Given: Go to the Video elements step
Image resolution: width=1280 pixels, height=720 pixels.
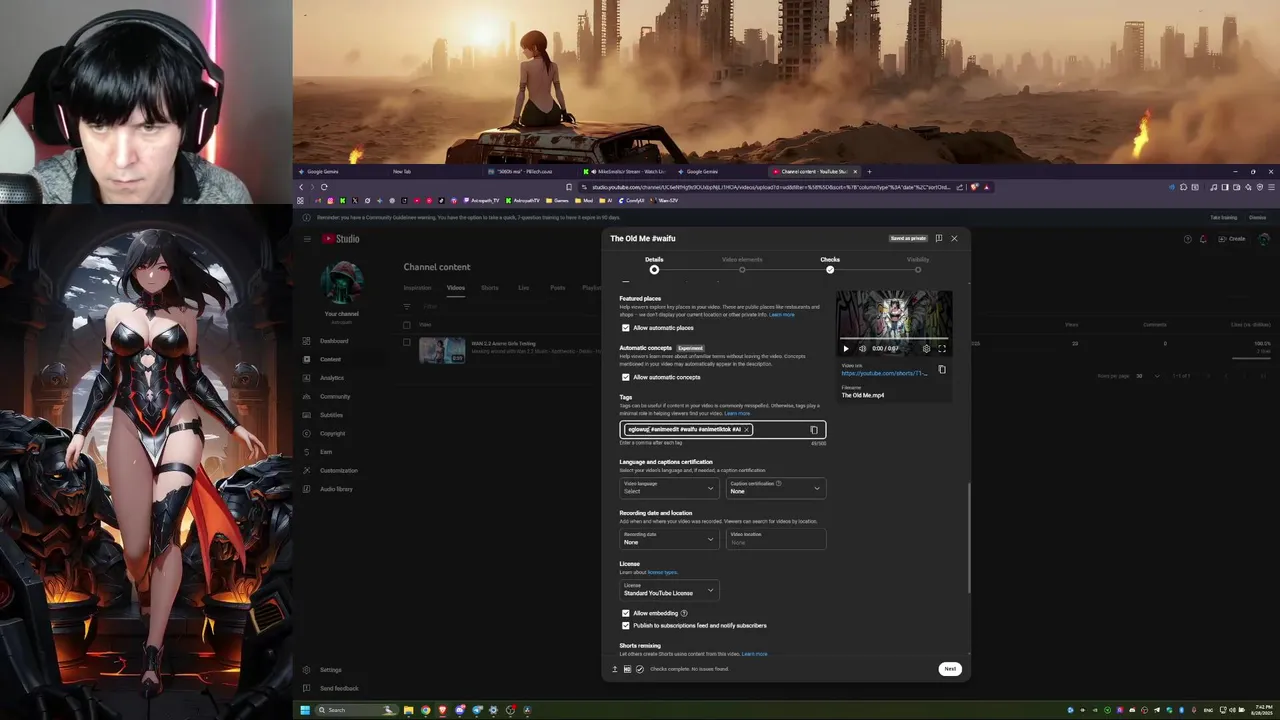Looking at the screenshot, I should pos(742,265).
